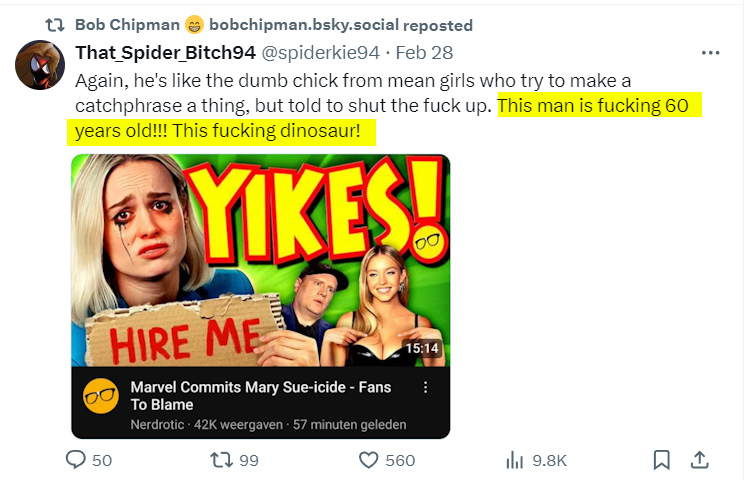Screen dimensions: 746x480
Task: Open the vertical dots menu beside video title
Action: (x=425, y=387)
